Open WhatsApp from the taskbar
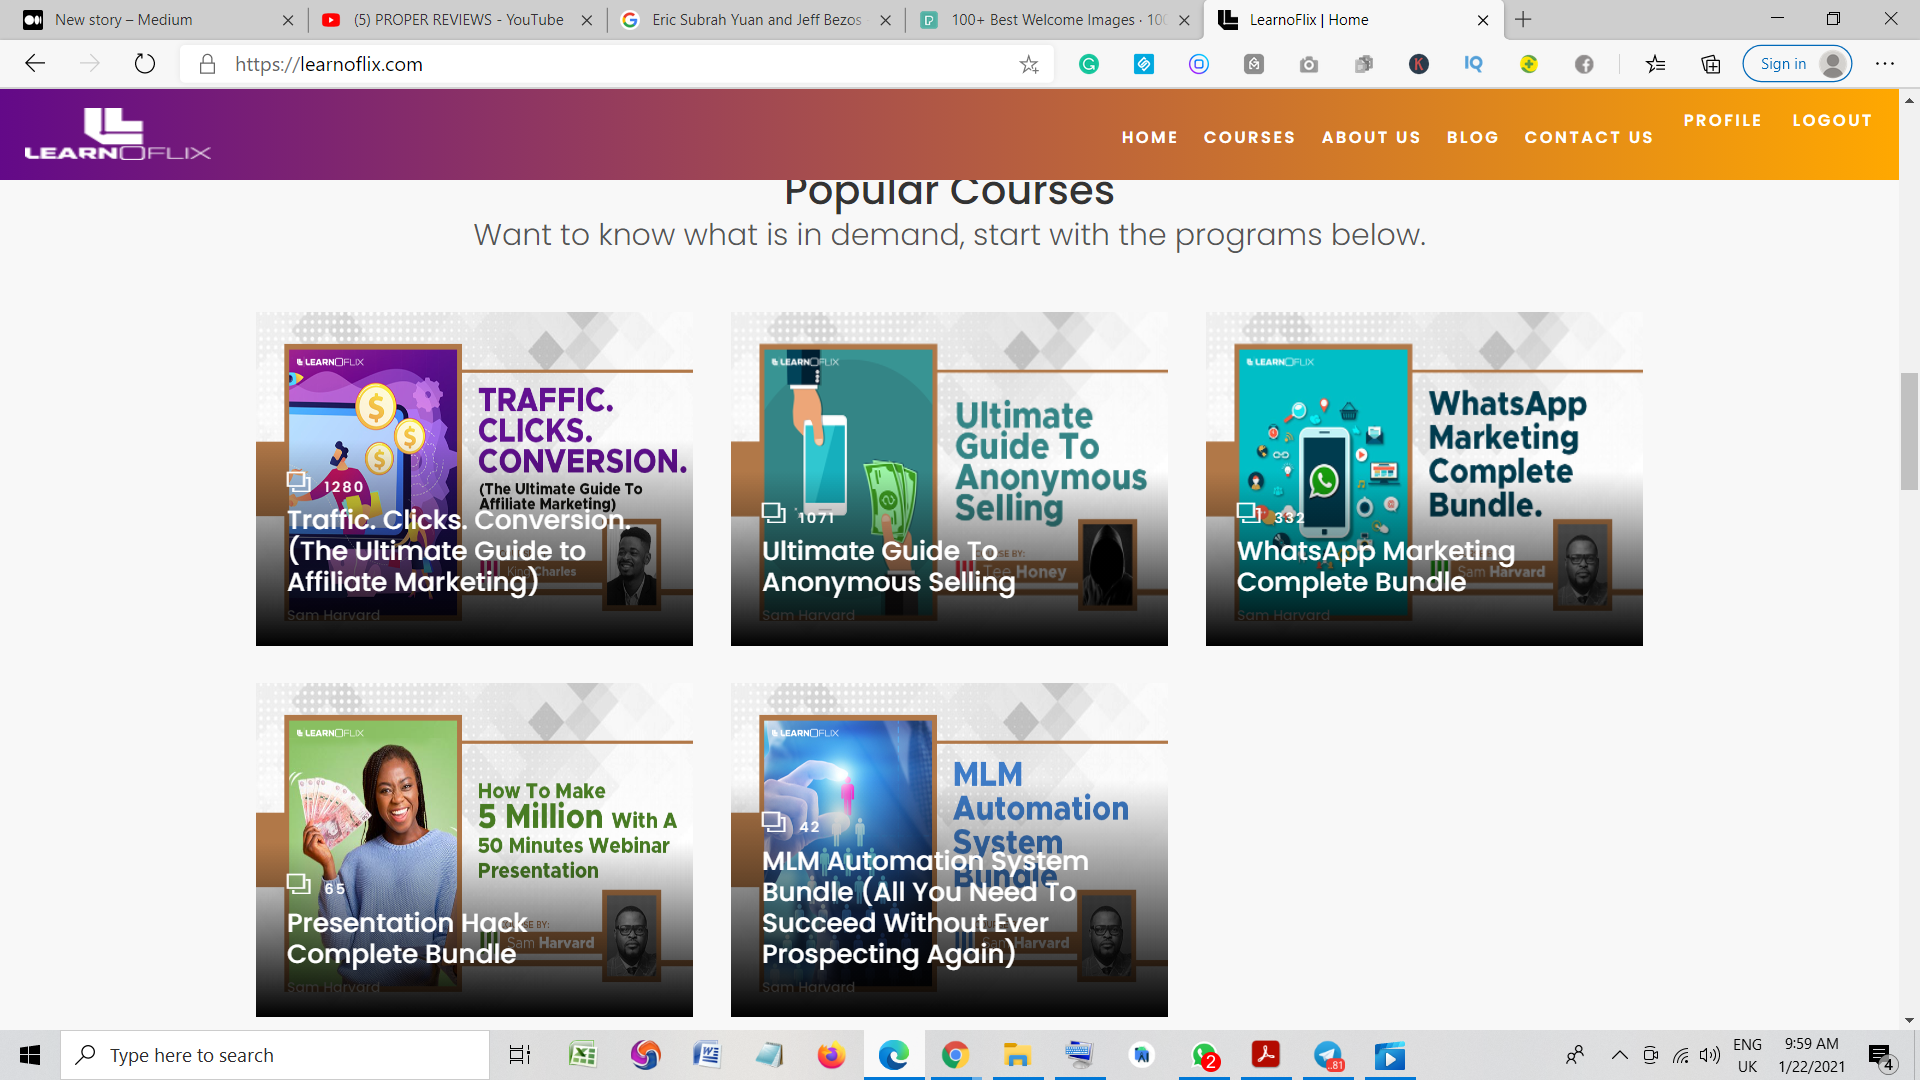 coord(1204,1055)
